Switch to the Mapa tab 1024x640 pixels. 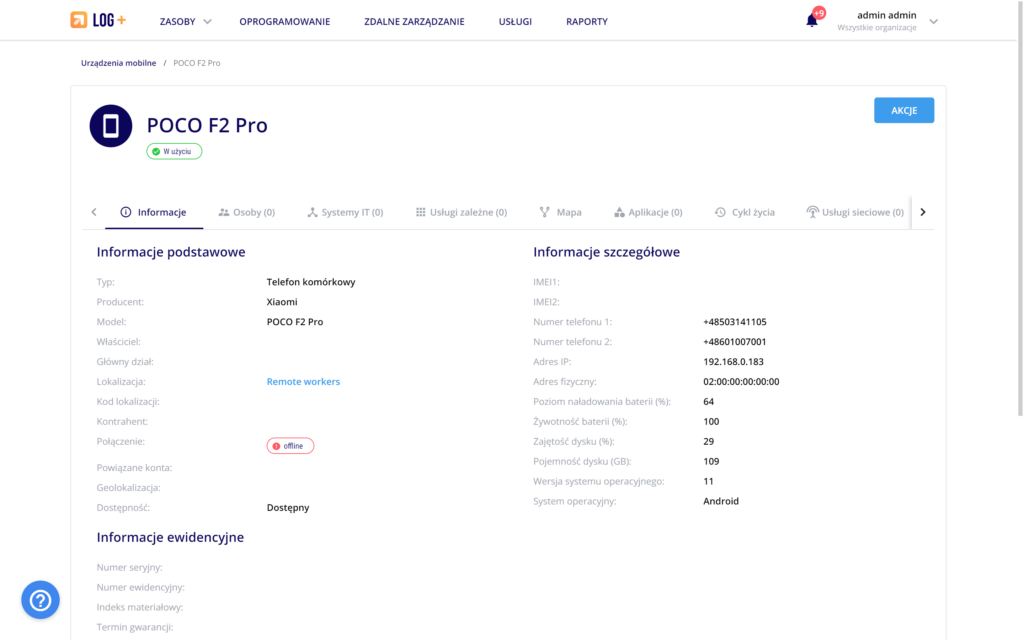click(x=560, y=212)
